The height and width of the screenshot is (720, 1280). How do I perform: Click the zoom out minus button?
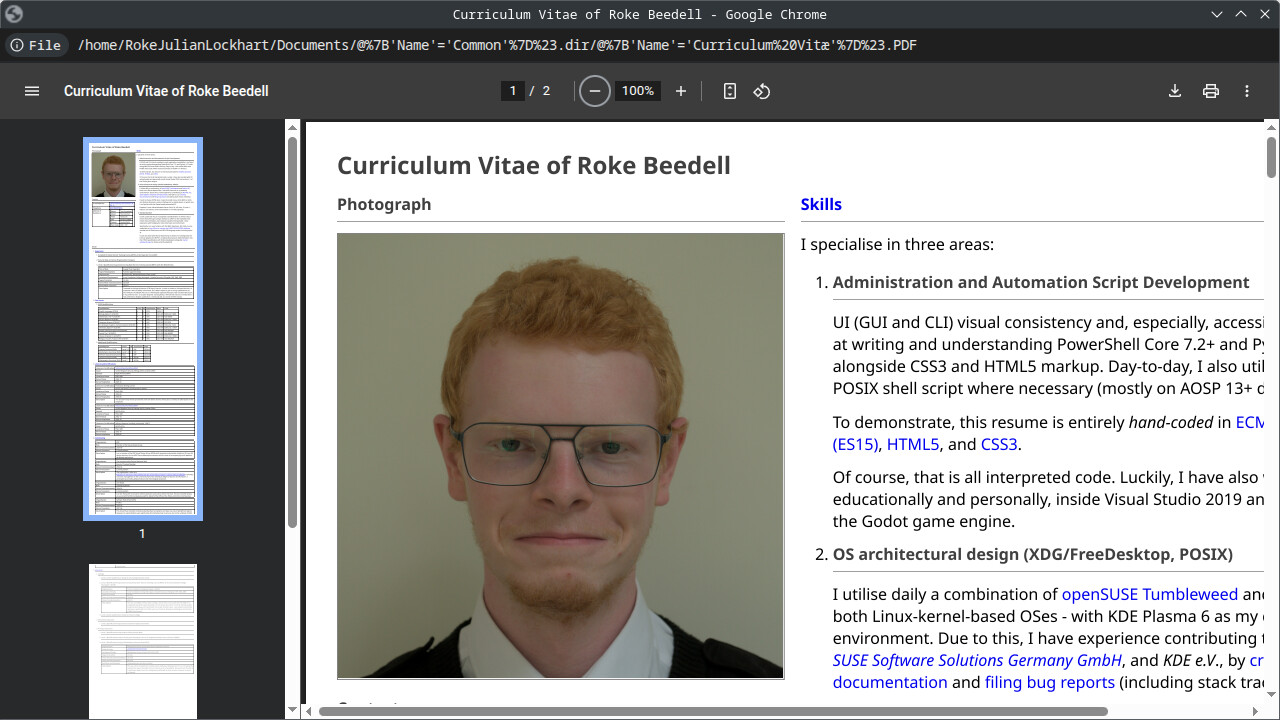pyautogui.click(x=595, y=91)
